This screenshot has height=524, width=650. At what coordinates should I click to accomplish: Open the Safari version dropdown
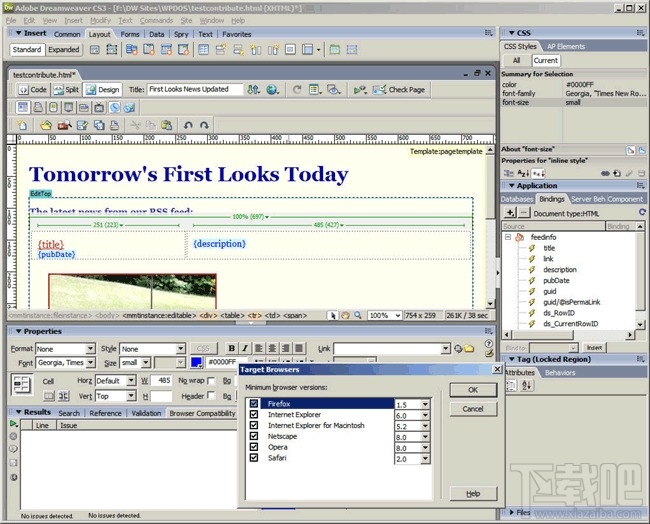pyautogui.click(x=425, y=458)
